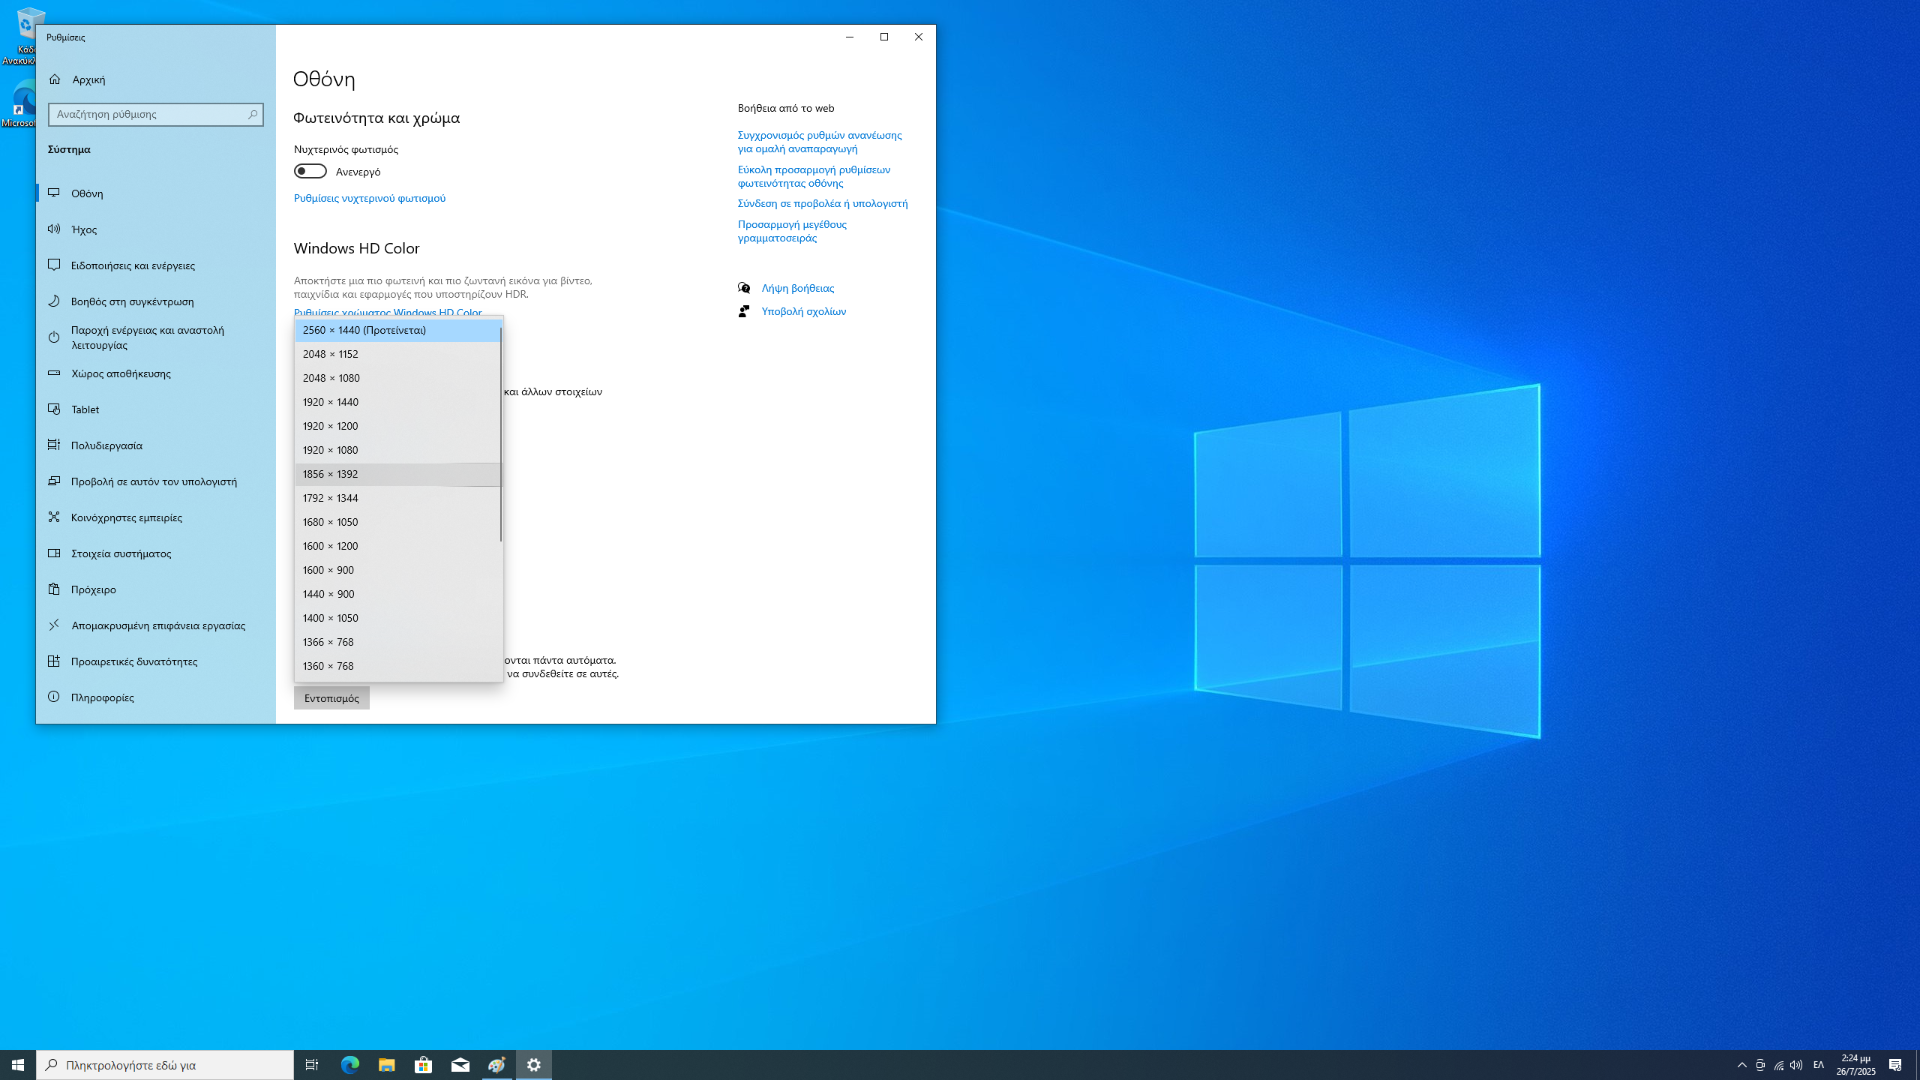Toggle the Νυχτερινός φωτισμός switch

(x=310, y=172)
